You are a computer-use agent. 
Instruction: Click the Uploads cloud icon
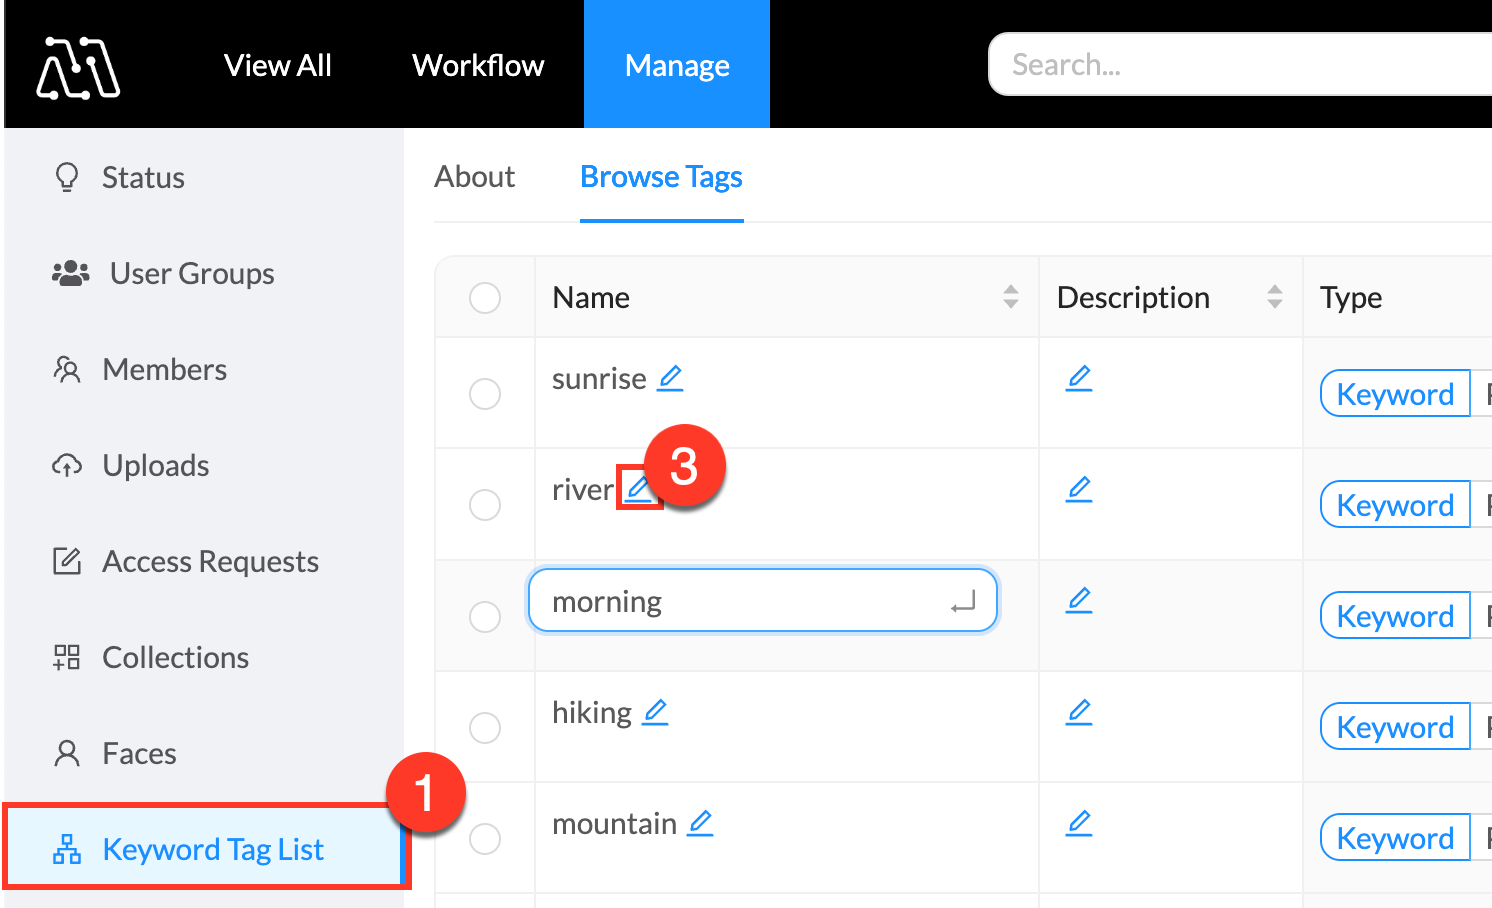coord(66,464)
